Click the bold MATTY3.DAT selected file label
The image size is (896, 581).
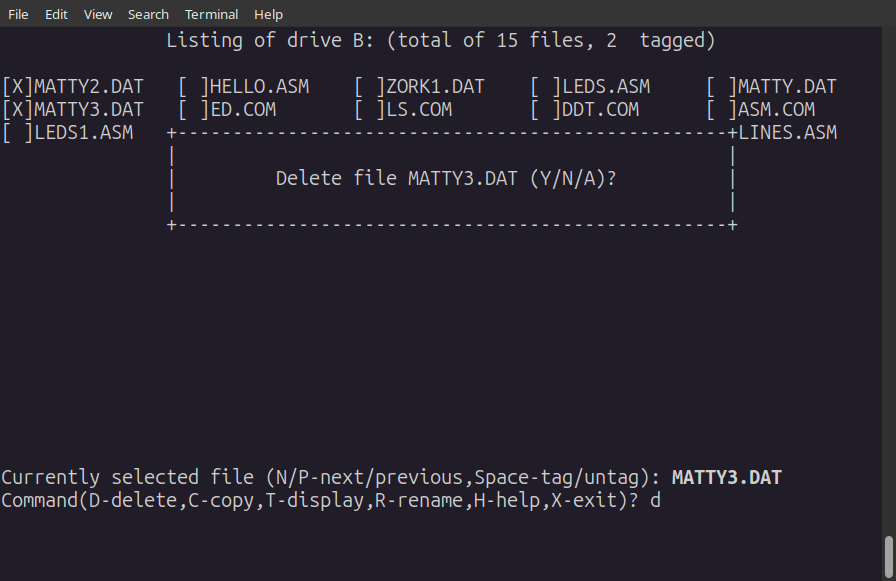tap(727, 478)
